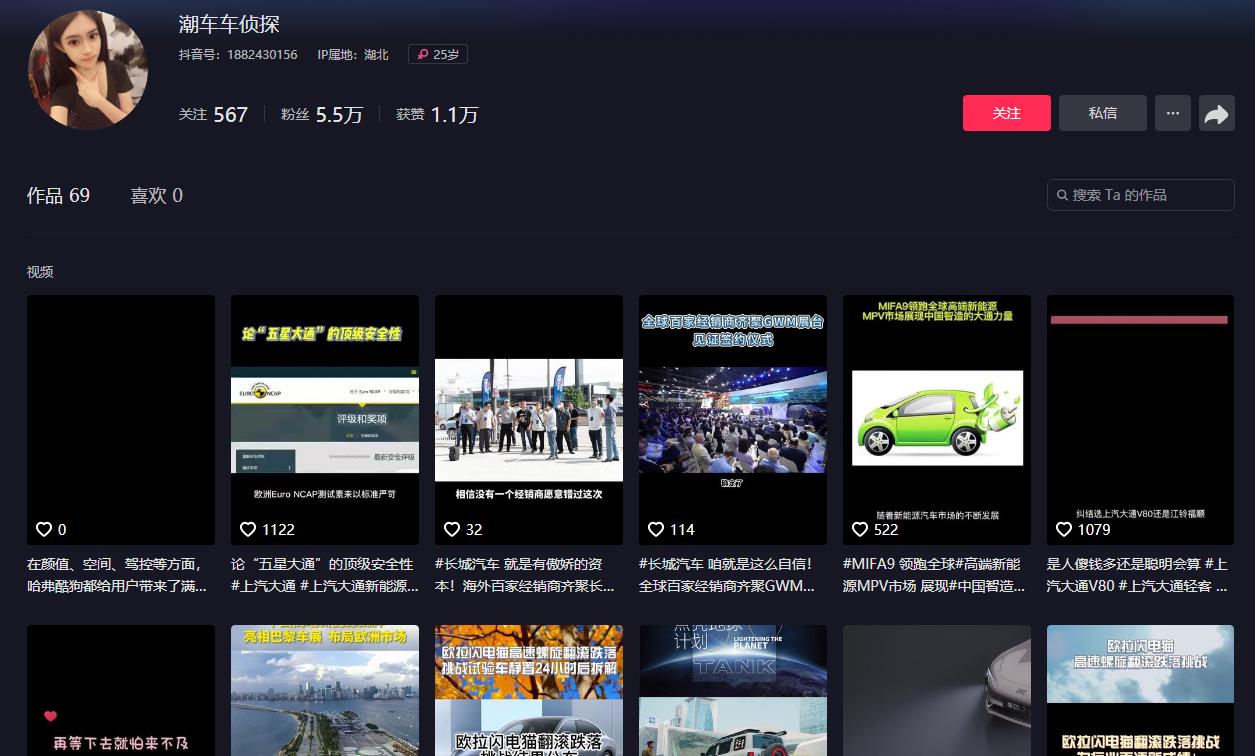Switch to the 喜欢 0 tab
1255x756 pixels.
156,196
